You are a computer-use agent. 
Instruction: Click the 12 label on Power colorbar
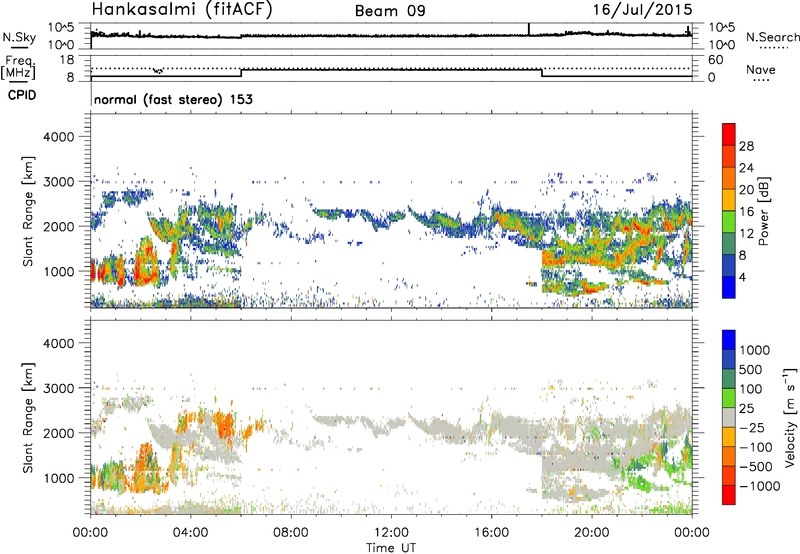[x=746, y=234]
